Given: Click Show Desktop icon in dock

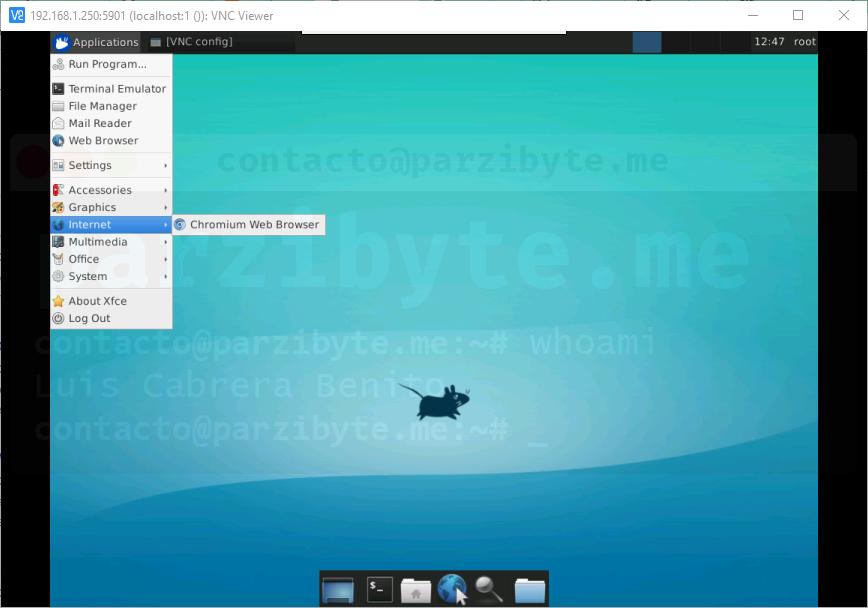Looking at the screenshot, I should pos(338,590).
